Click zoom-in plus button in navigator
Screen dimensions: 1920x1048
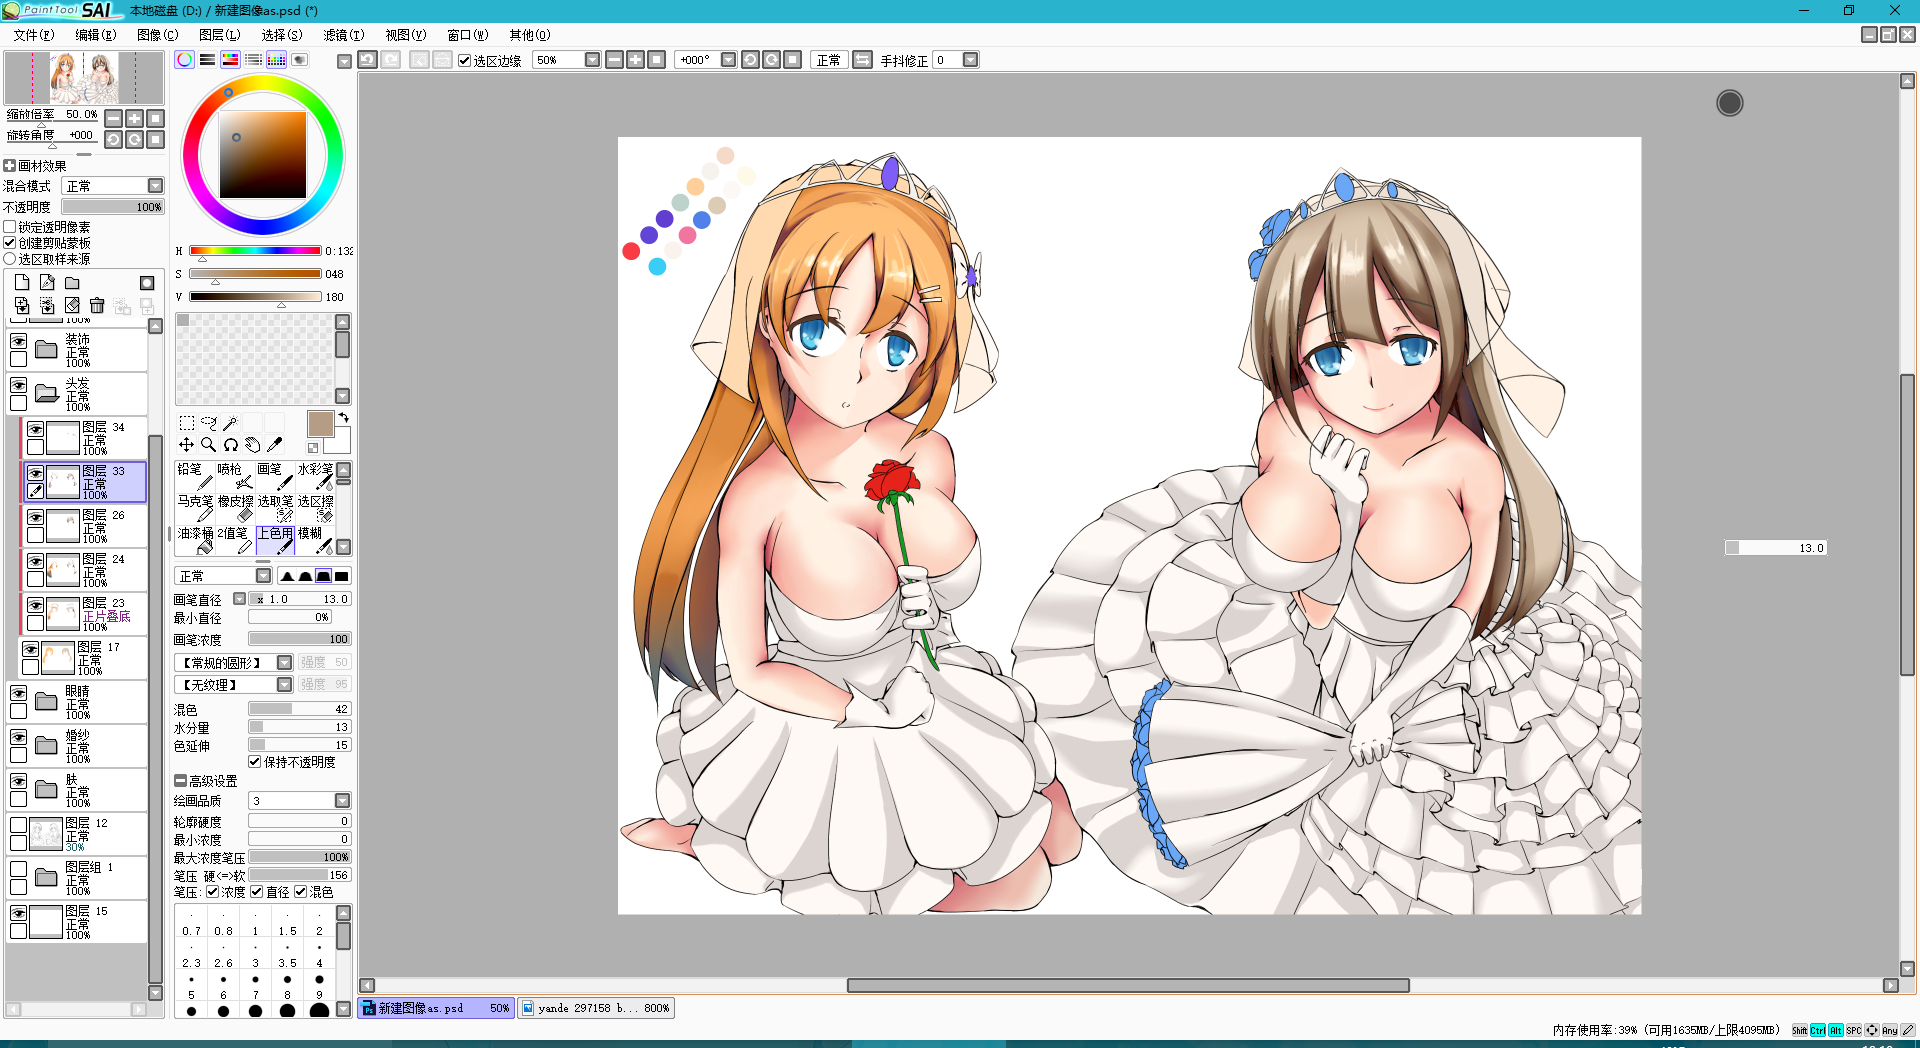coord(135,118)
